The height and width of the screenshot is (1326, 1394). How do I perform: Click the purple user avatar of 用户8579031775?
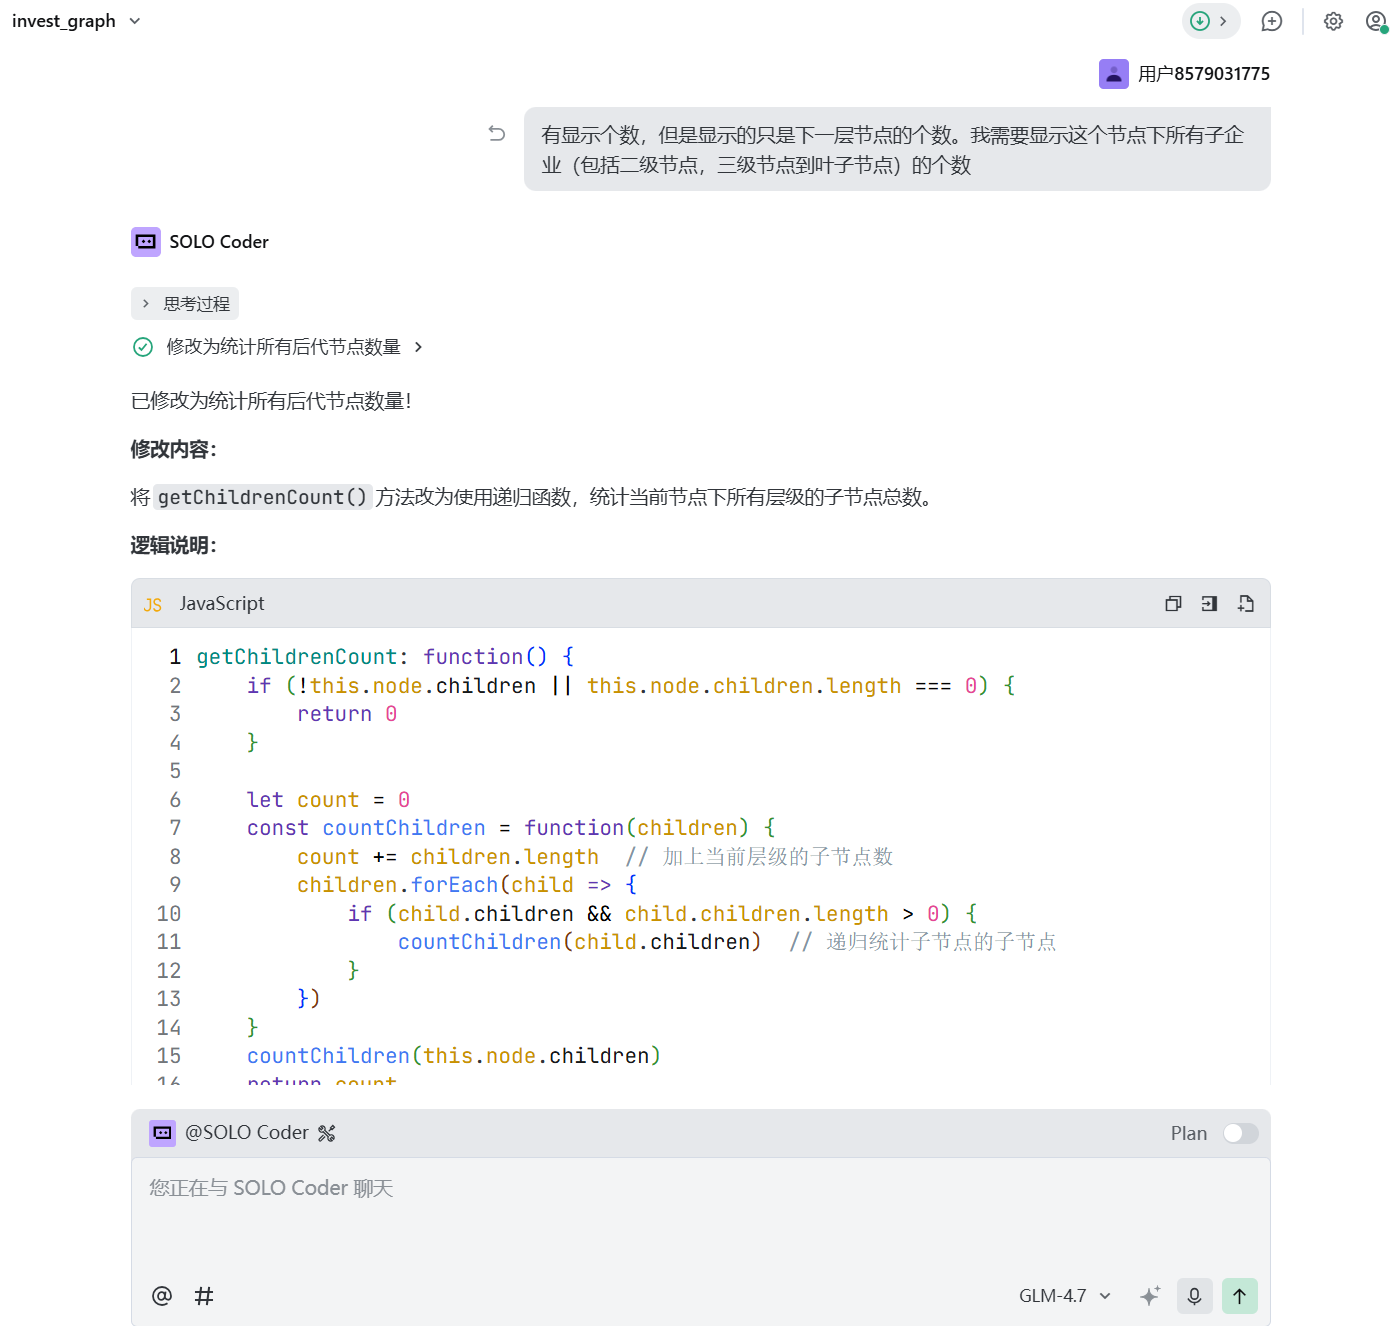(x=1114, y=74)
